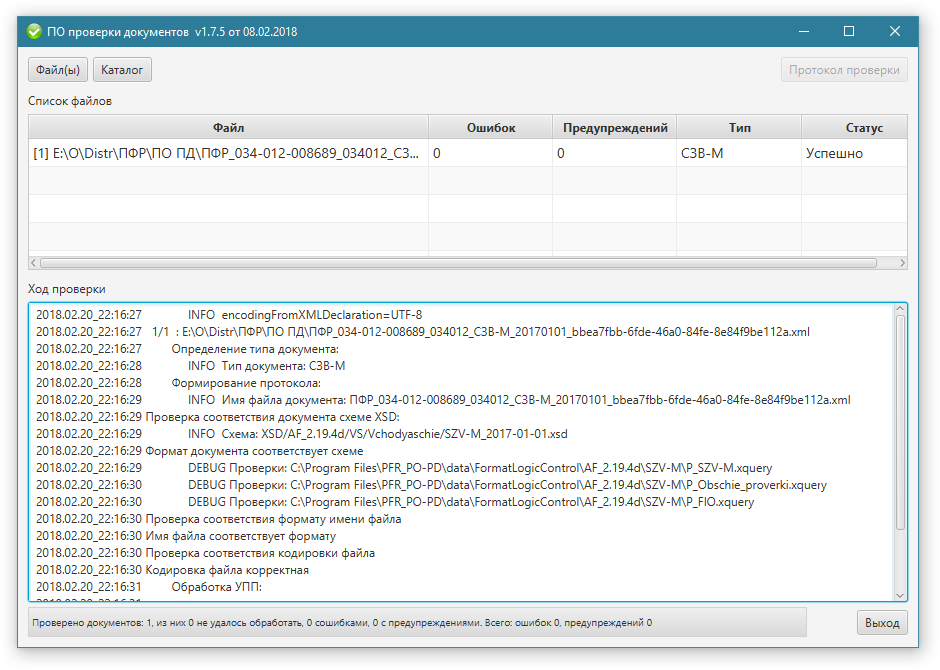Click the file list's left scroll arrow
The image size is (940, 670).
34,263
